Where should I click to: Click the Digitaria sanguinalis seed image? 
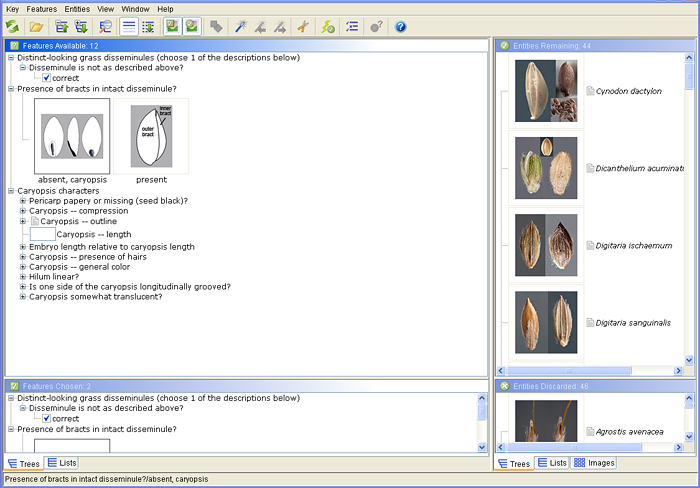(x=546, y=322)
